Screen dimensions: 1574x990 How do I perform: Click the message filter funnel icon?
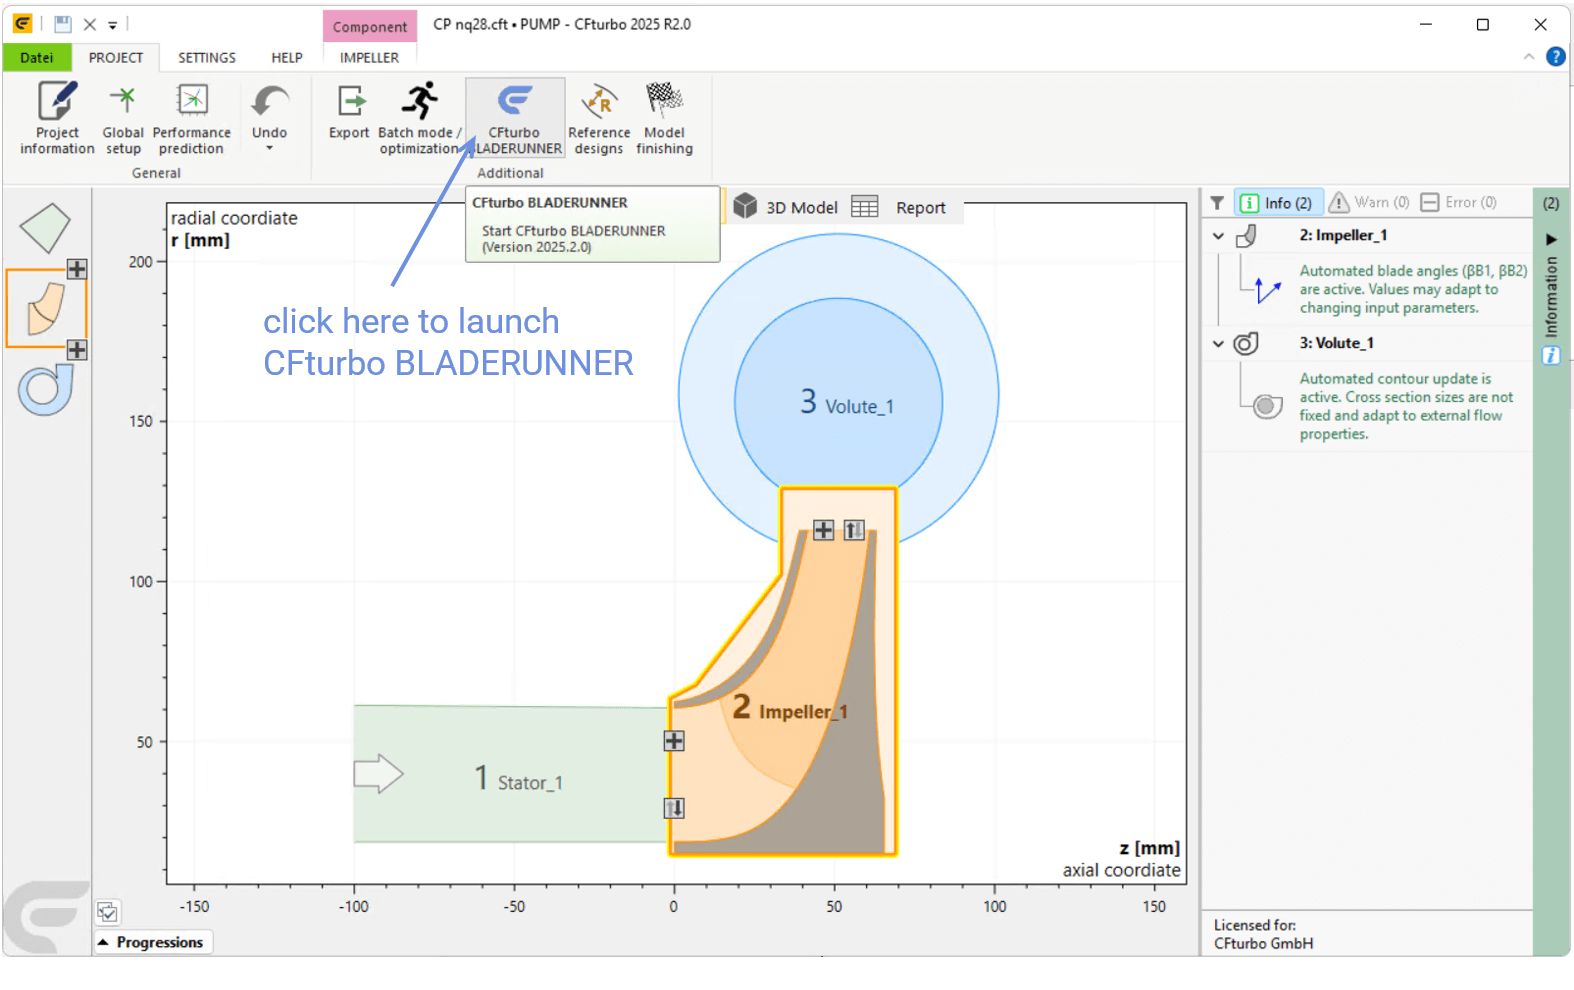pos(1217,203)
